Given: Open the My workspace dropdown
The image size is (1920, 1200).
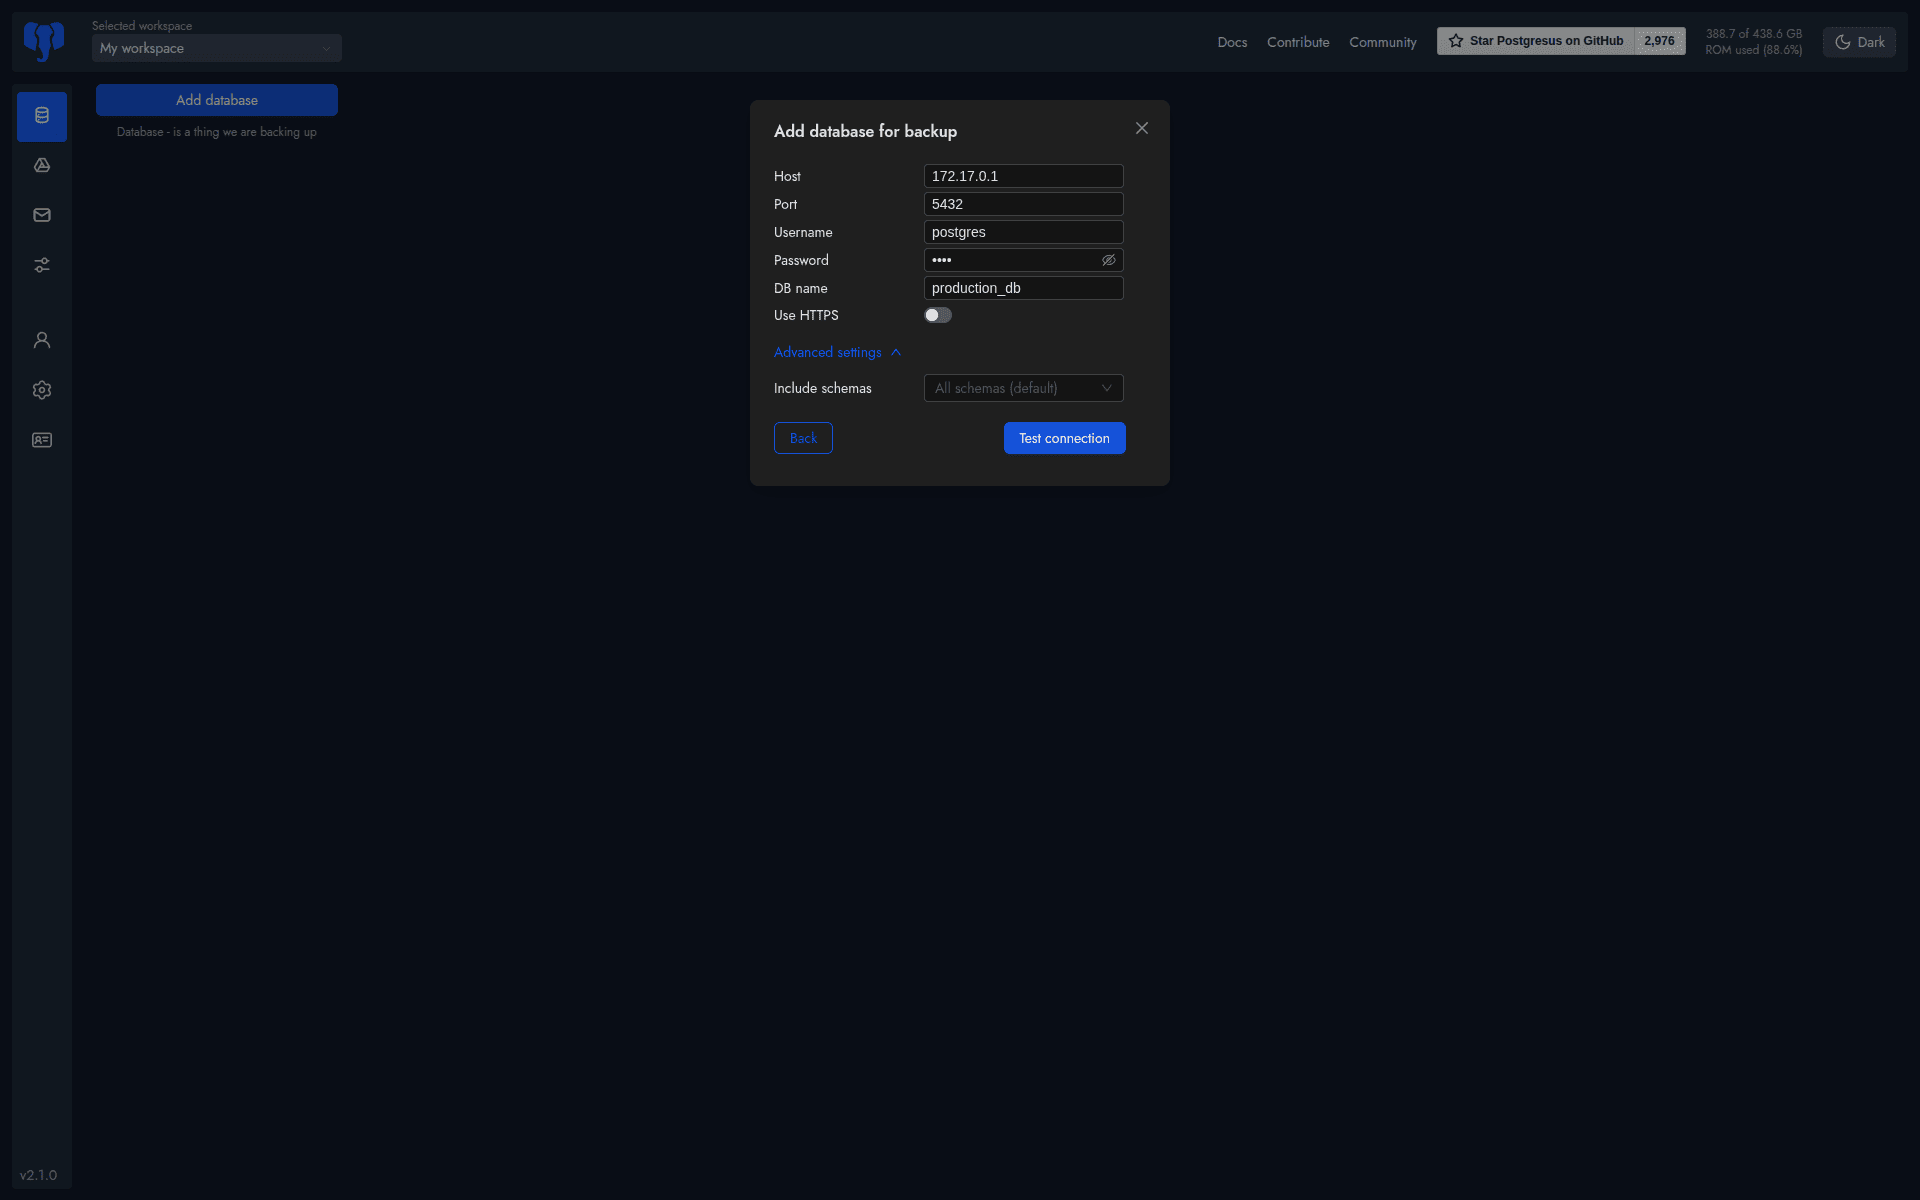Looking at the screenshot, I should pos(216,48).
